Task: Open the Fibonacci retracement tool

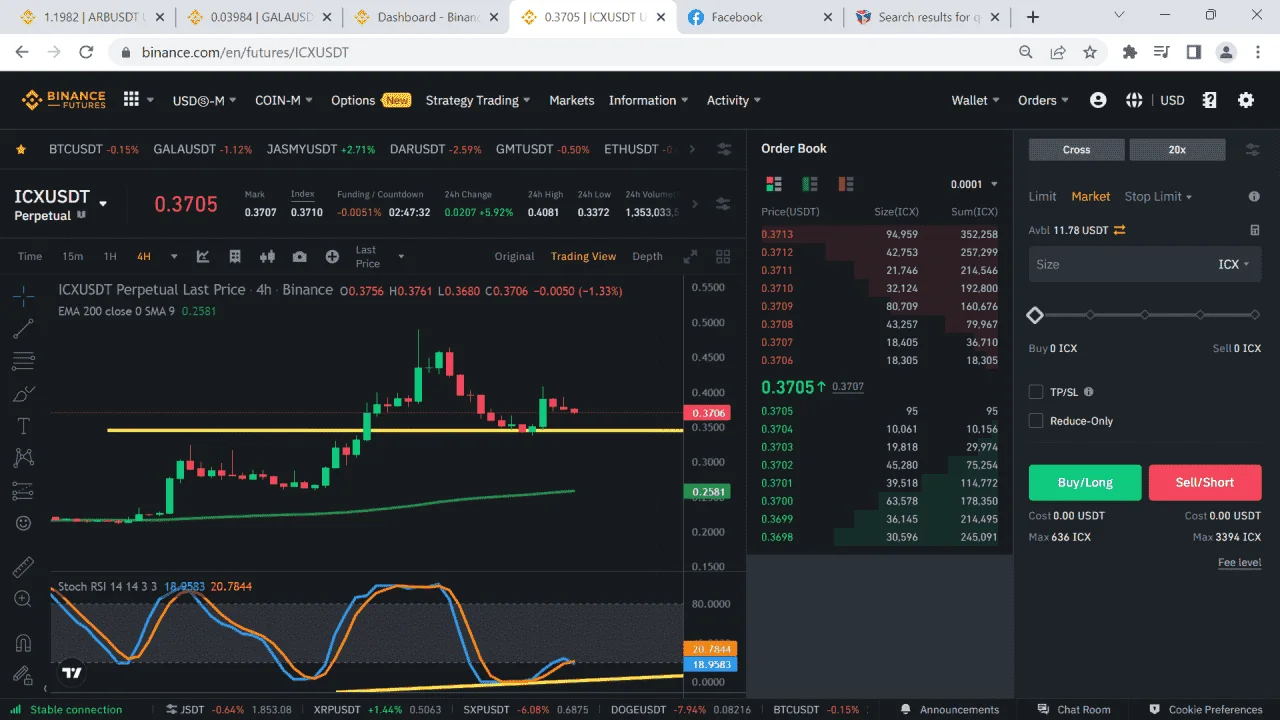Action: pos(23,360)
